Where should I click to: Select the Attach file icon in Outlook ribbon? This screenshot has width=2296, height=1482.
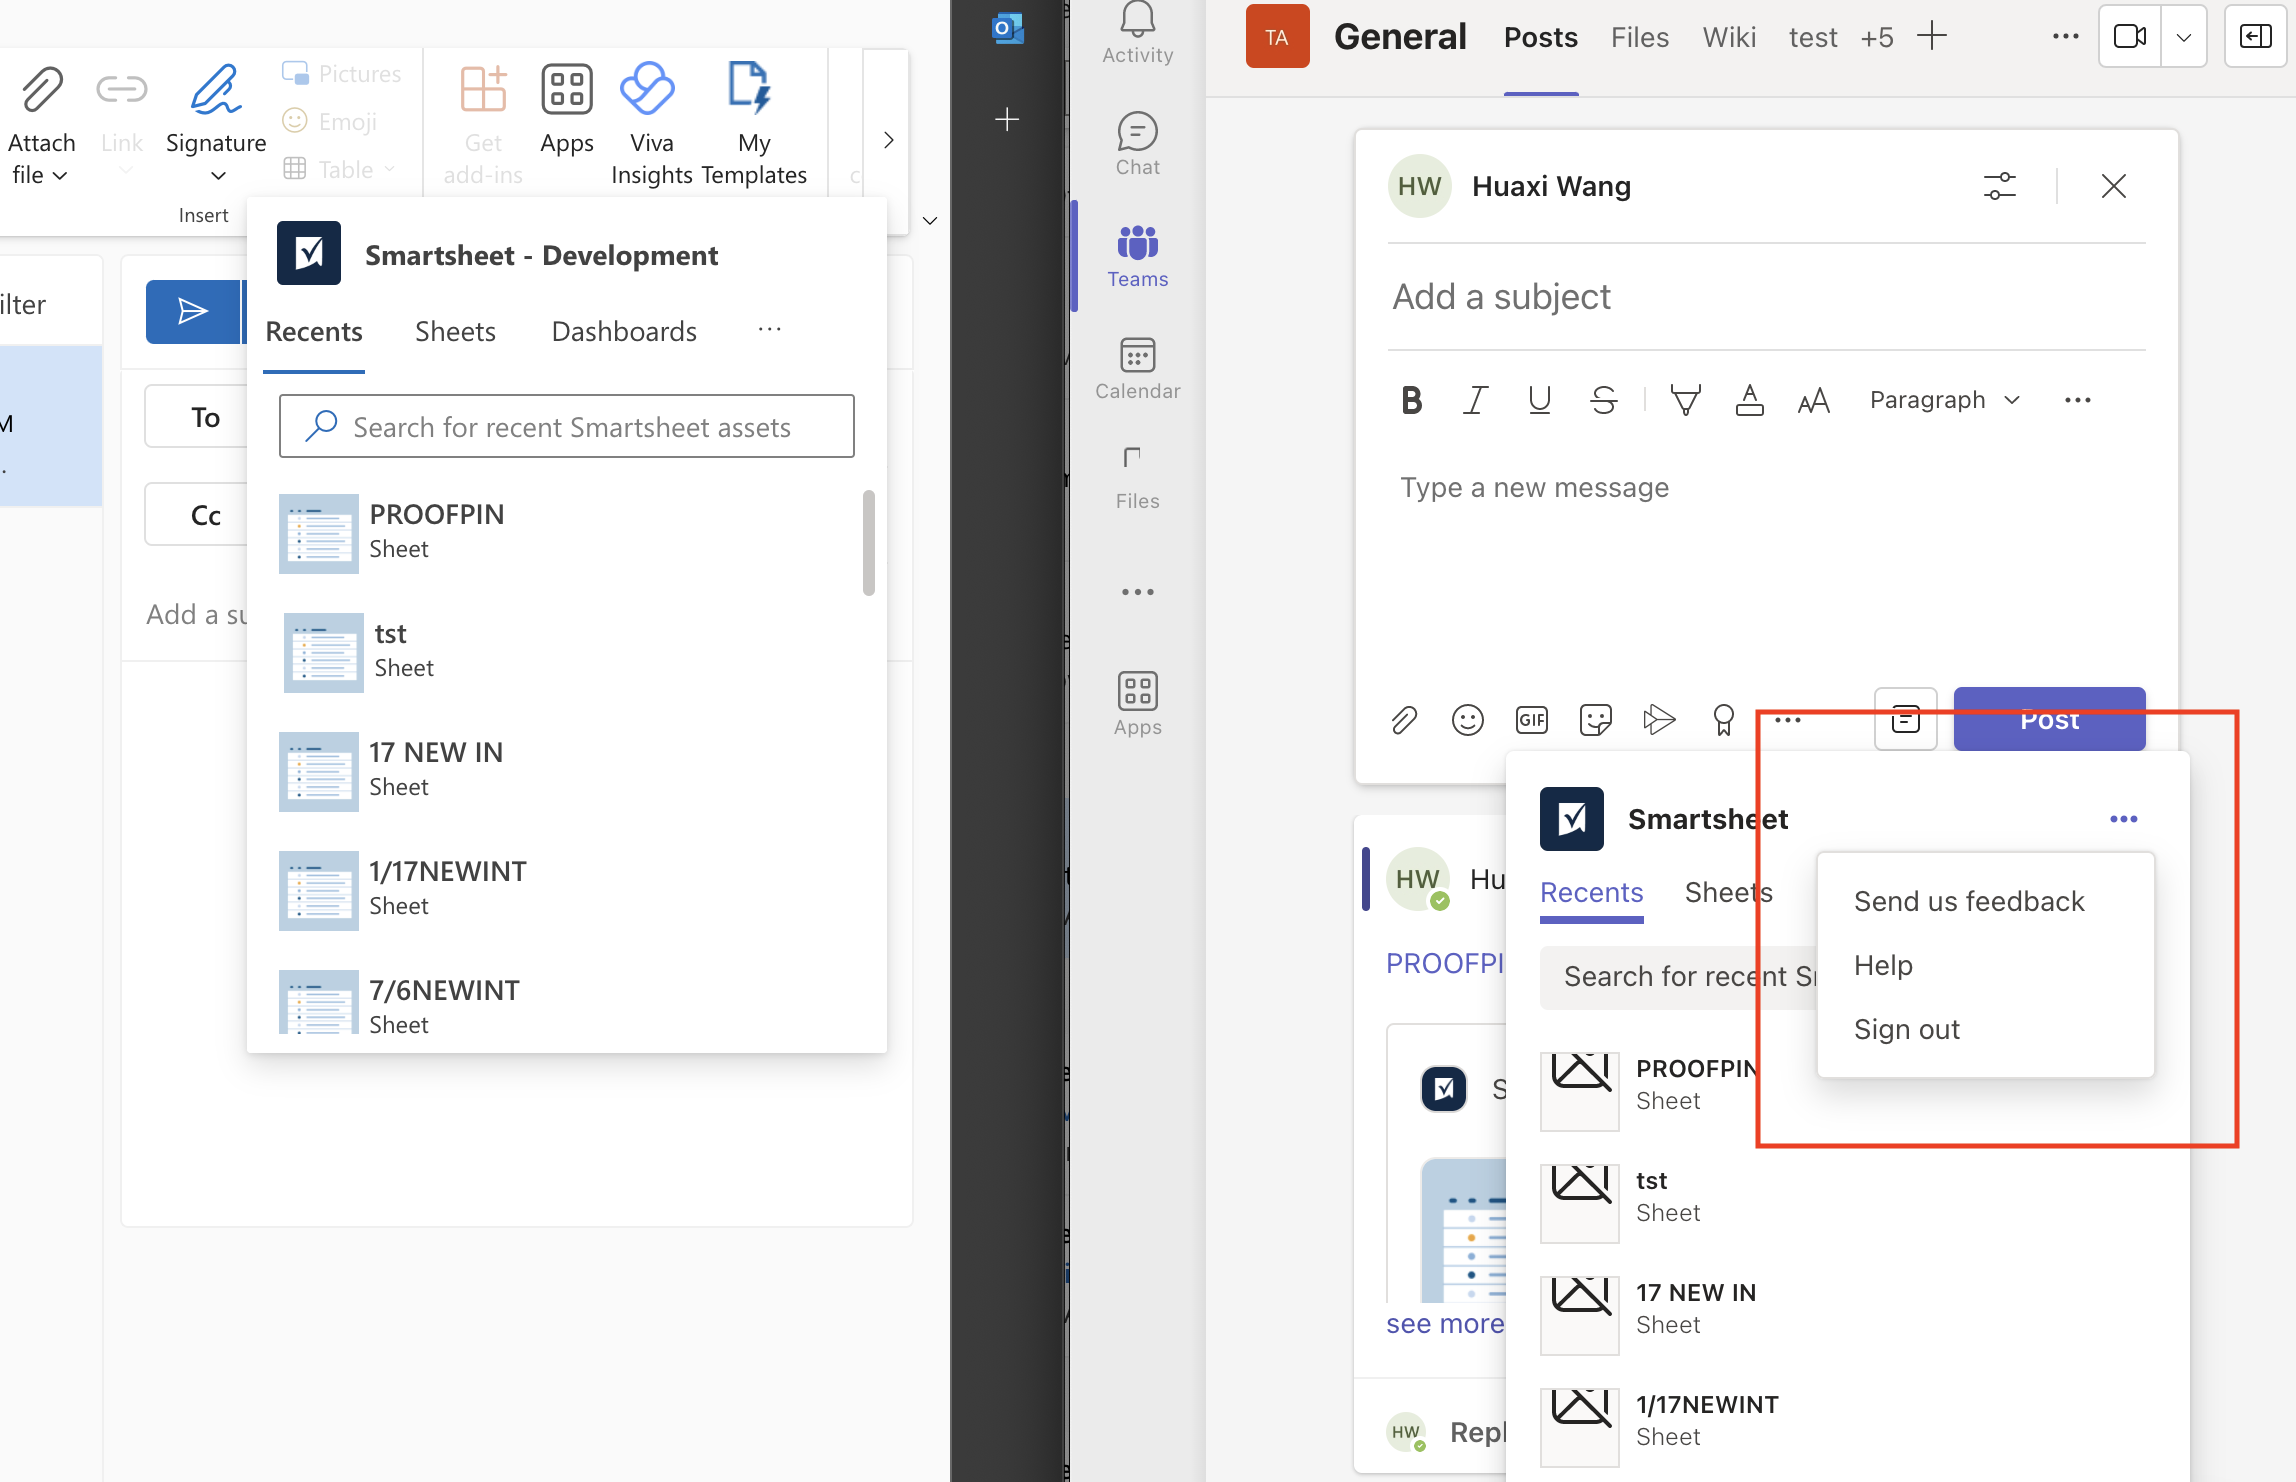pos(41,88)
